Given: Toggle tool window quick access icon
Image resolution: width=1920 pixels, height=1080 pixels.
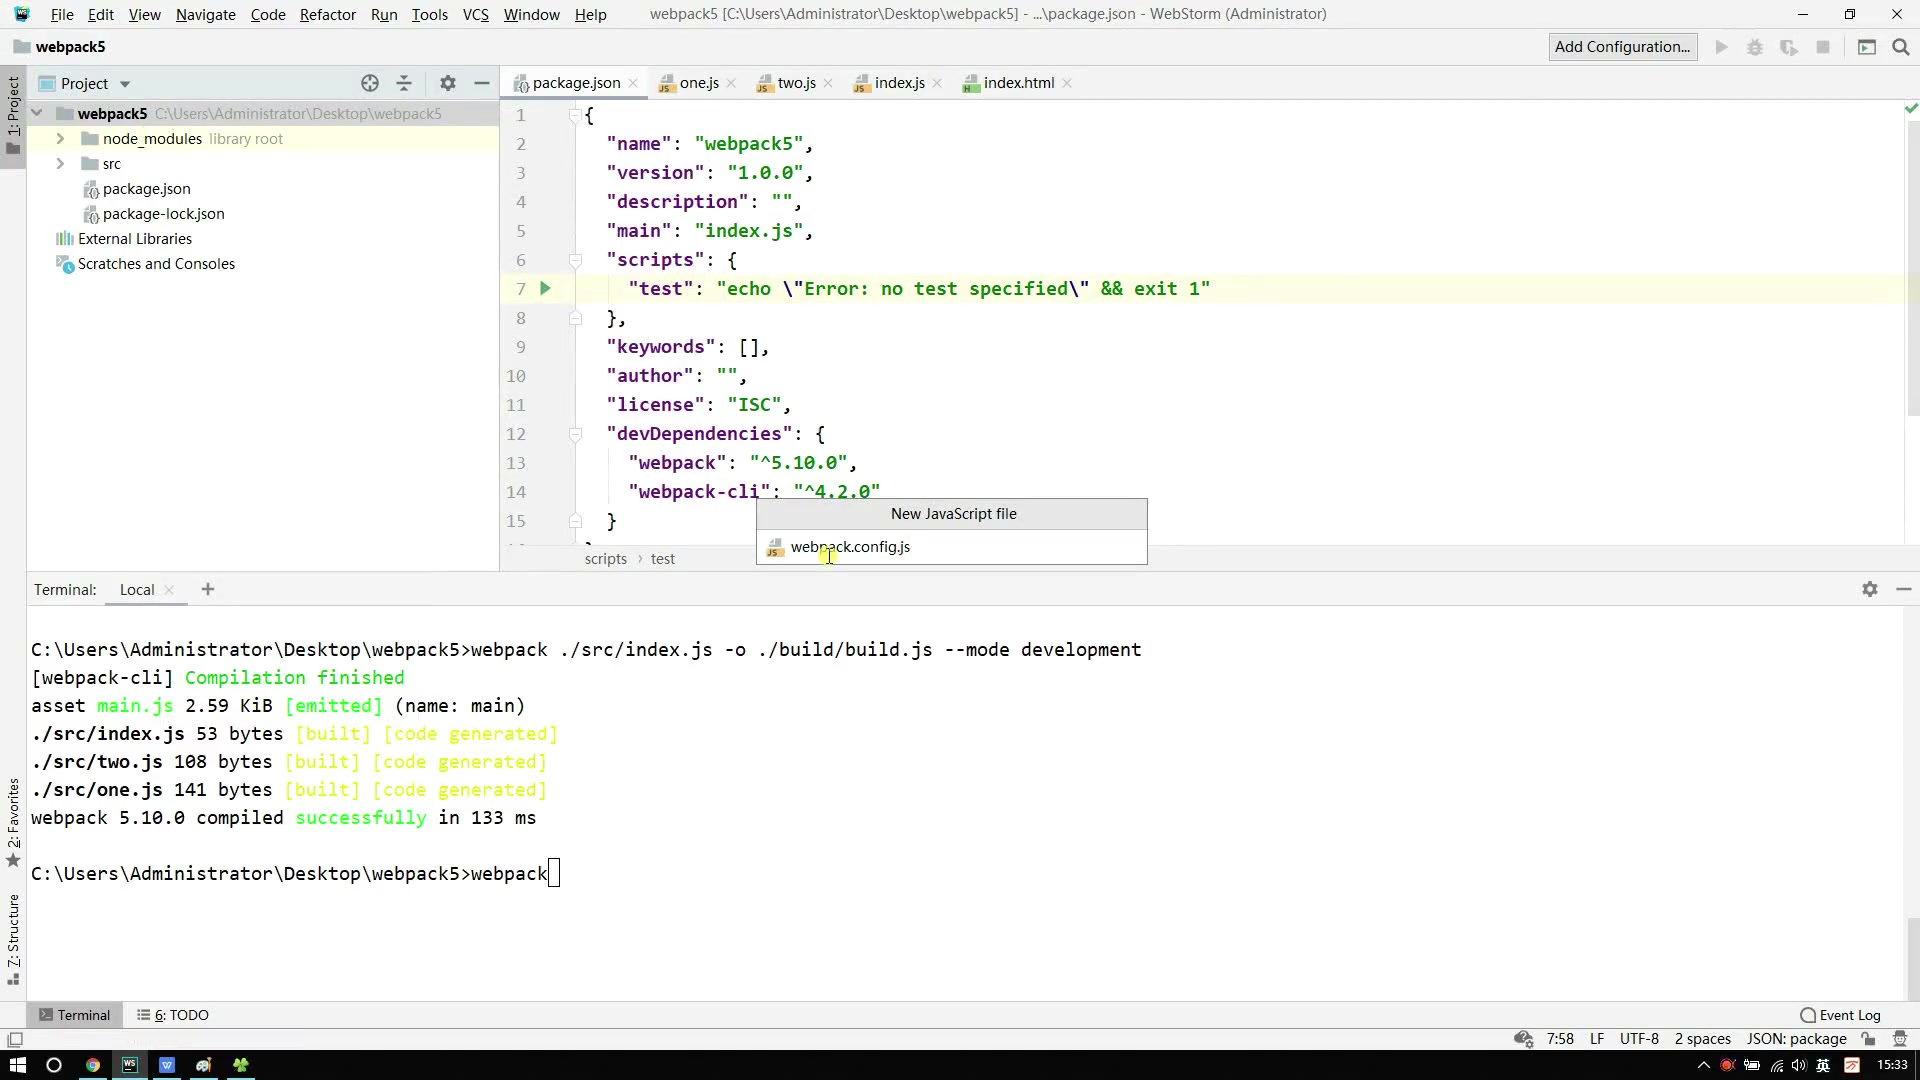Looking at the screenshot, I should click(15, 1040).
